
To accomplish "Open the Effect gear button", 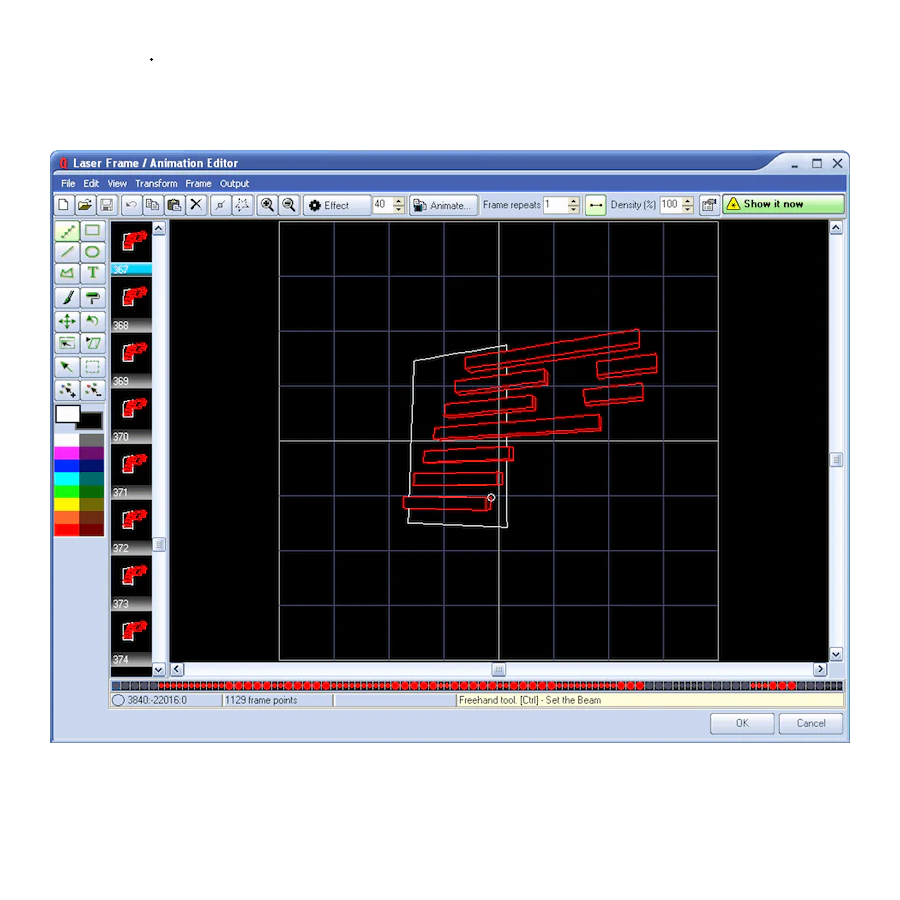I will 336,205.
